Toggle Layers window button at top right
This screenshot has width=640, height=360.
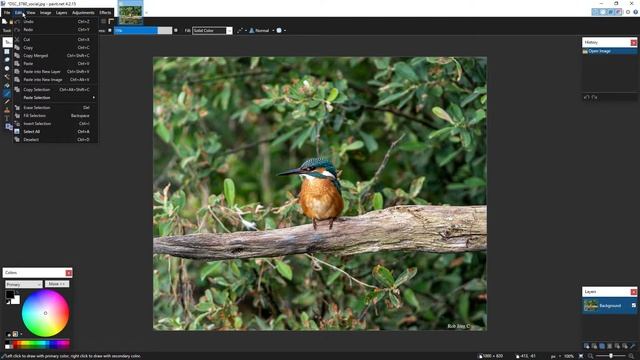611,12
